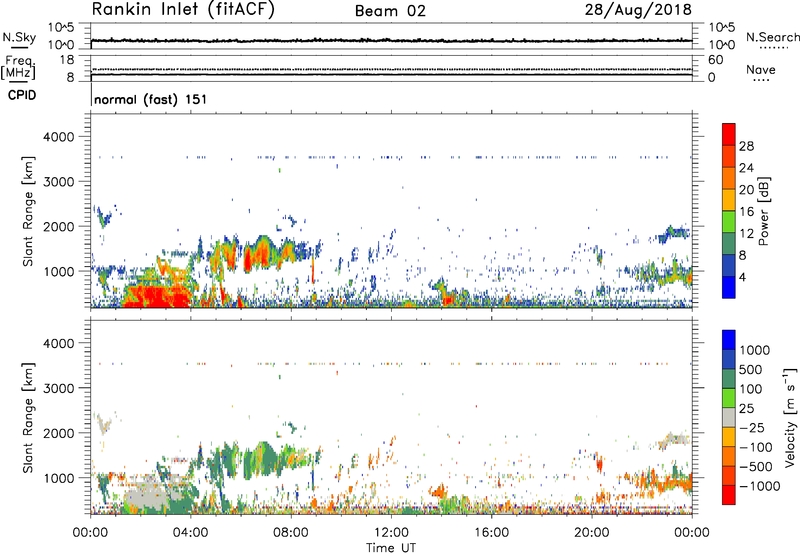Click the "-100" value on the velocity colorbar
800x554 pixels.
tap(755, 447)
